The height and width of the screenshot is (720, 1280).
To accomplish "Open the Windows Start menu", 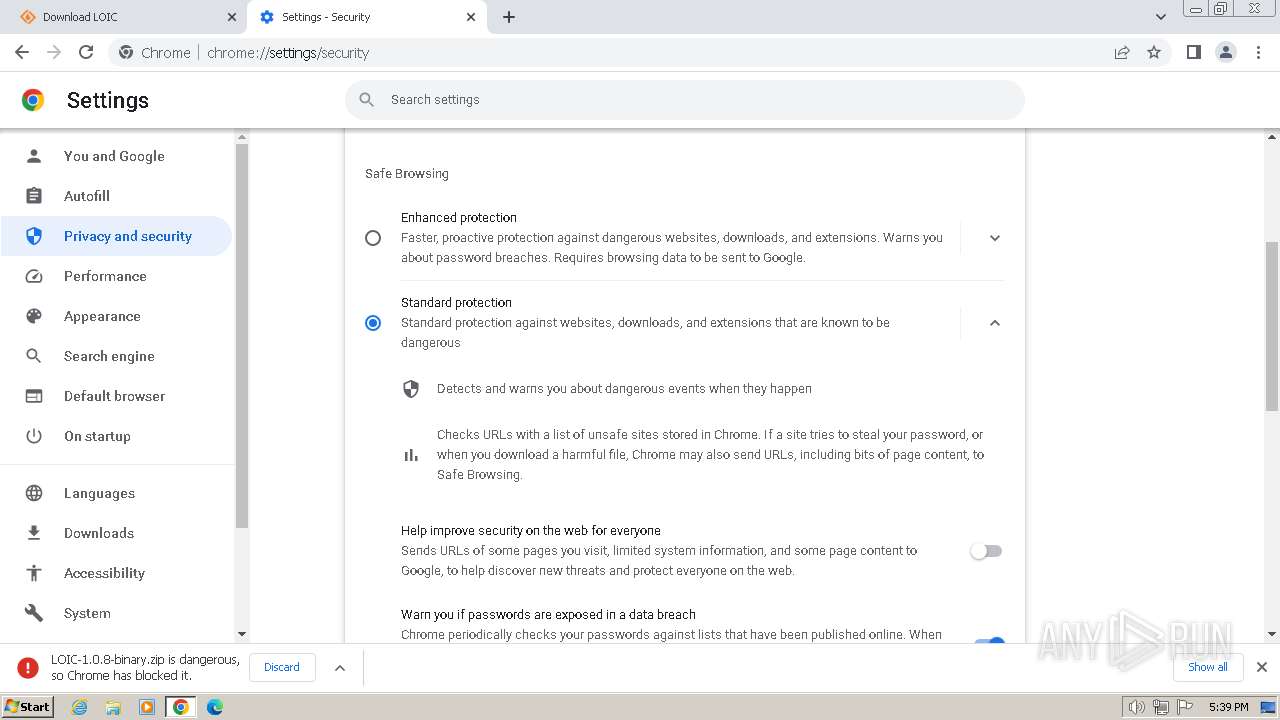I will pos(28,707).
